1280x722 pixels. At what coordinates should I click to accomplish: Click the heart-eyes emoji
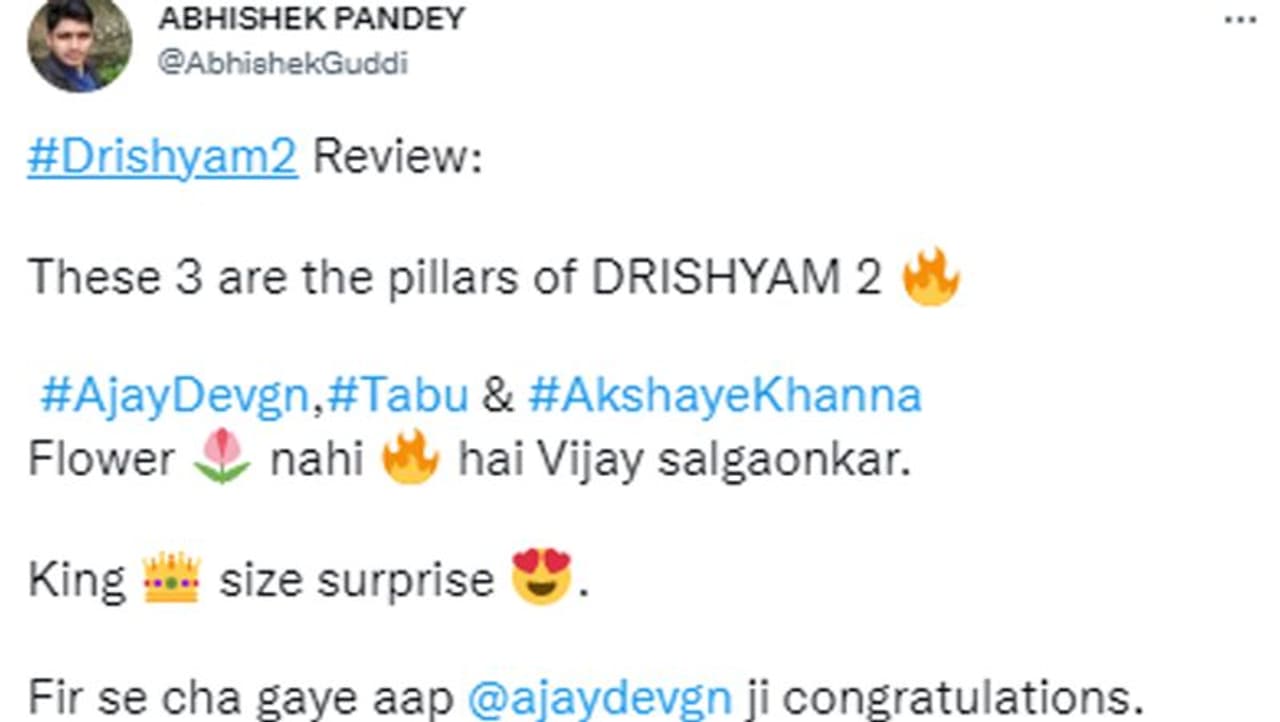coord(541,576)
